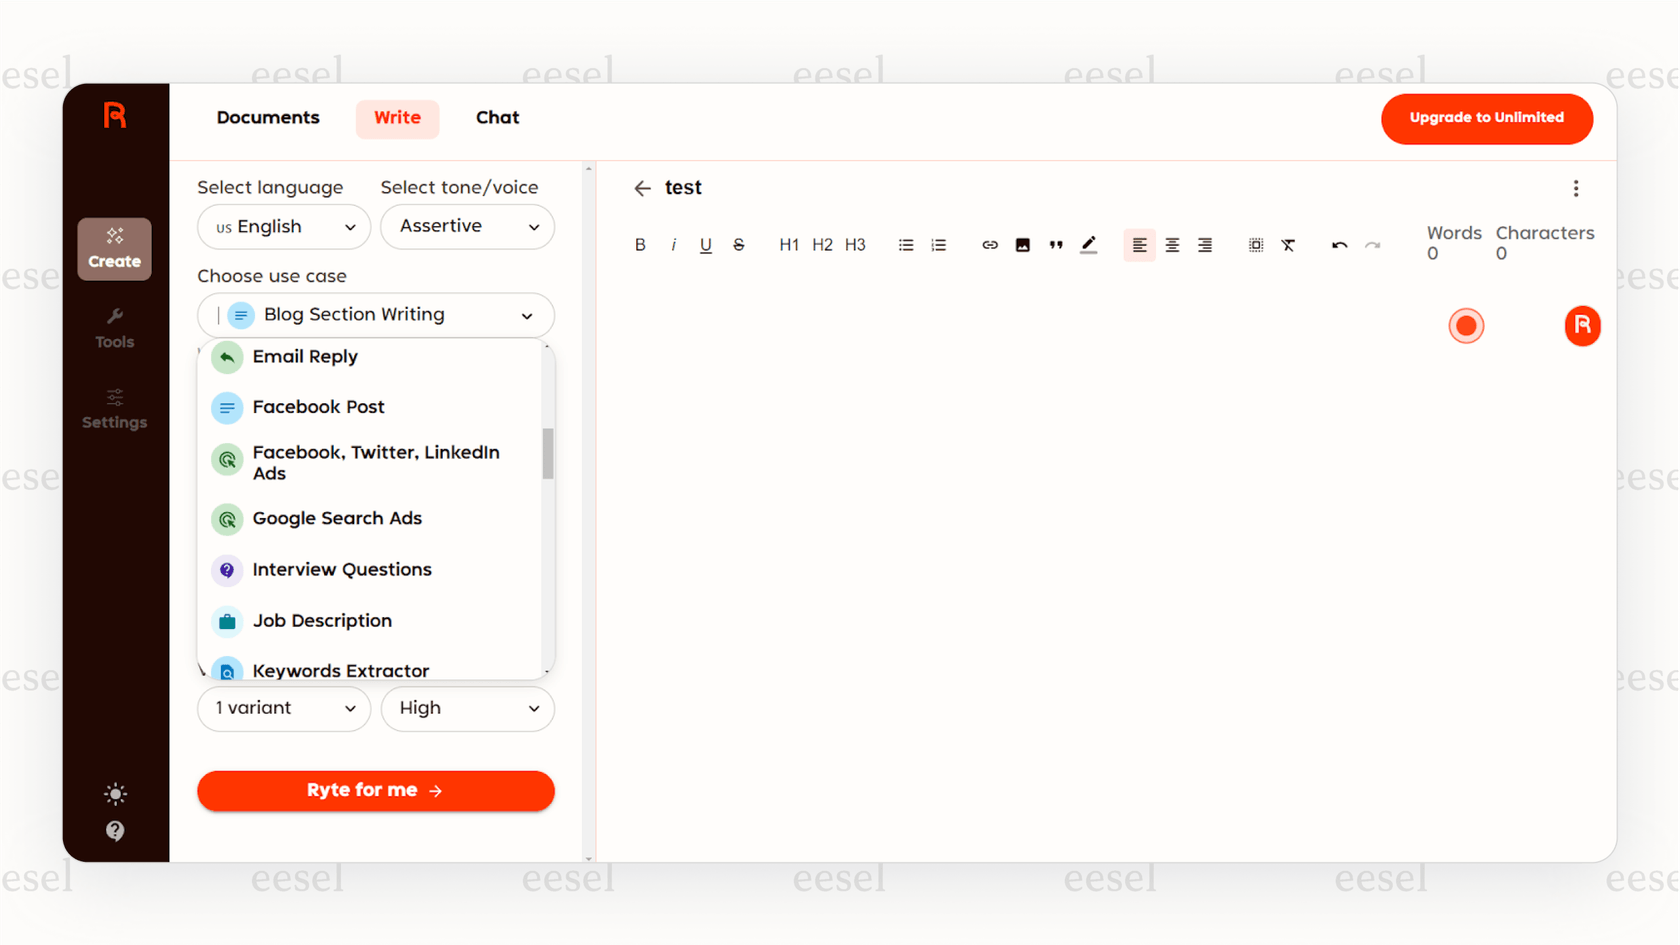Insert a blockquote
The width and height of the screenshot is (1680, 945).
click(x=1055, y=244)
